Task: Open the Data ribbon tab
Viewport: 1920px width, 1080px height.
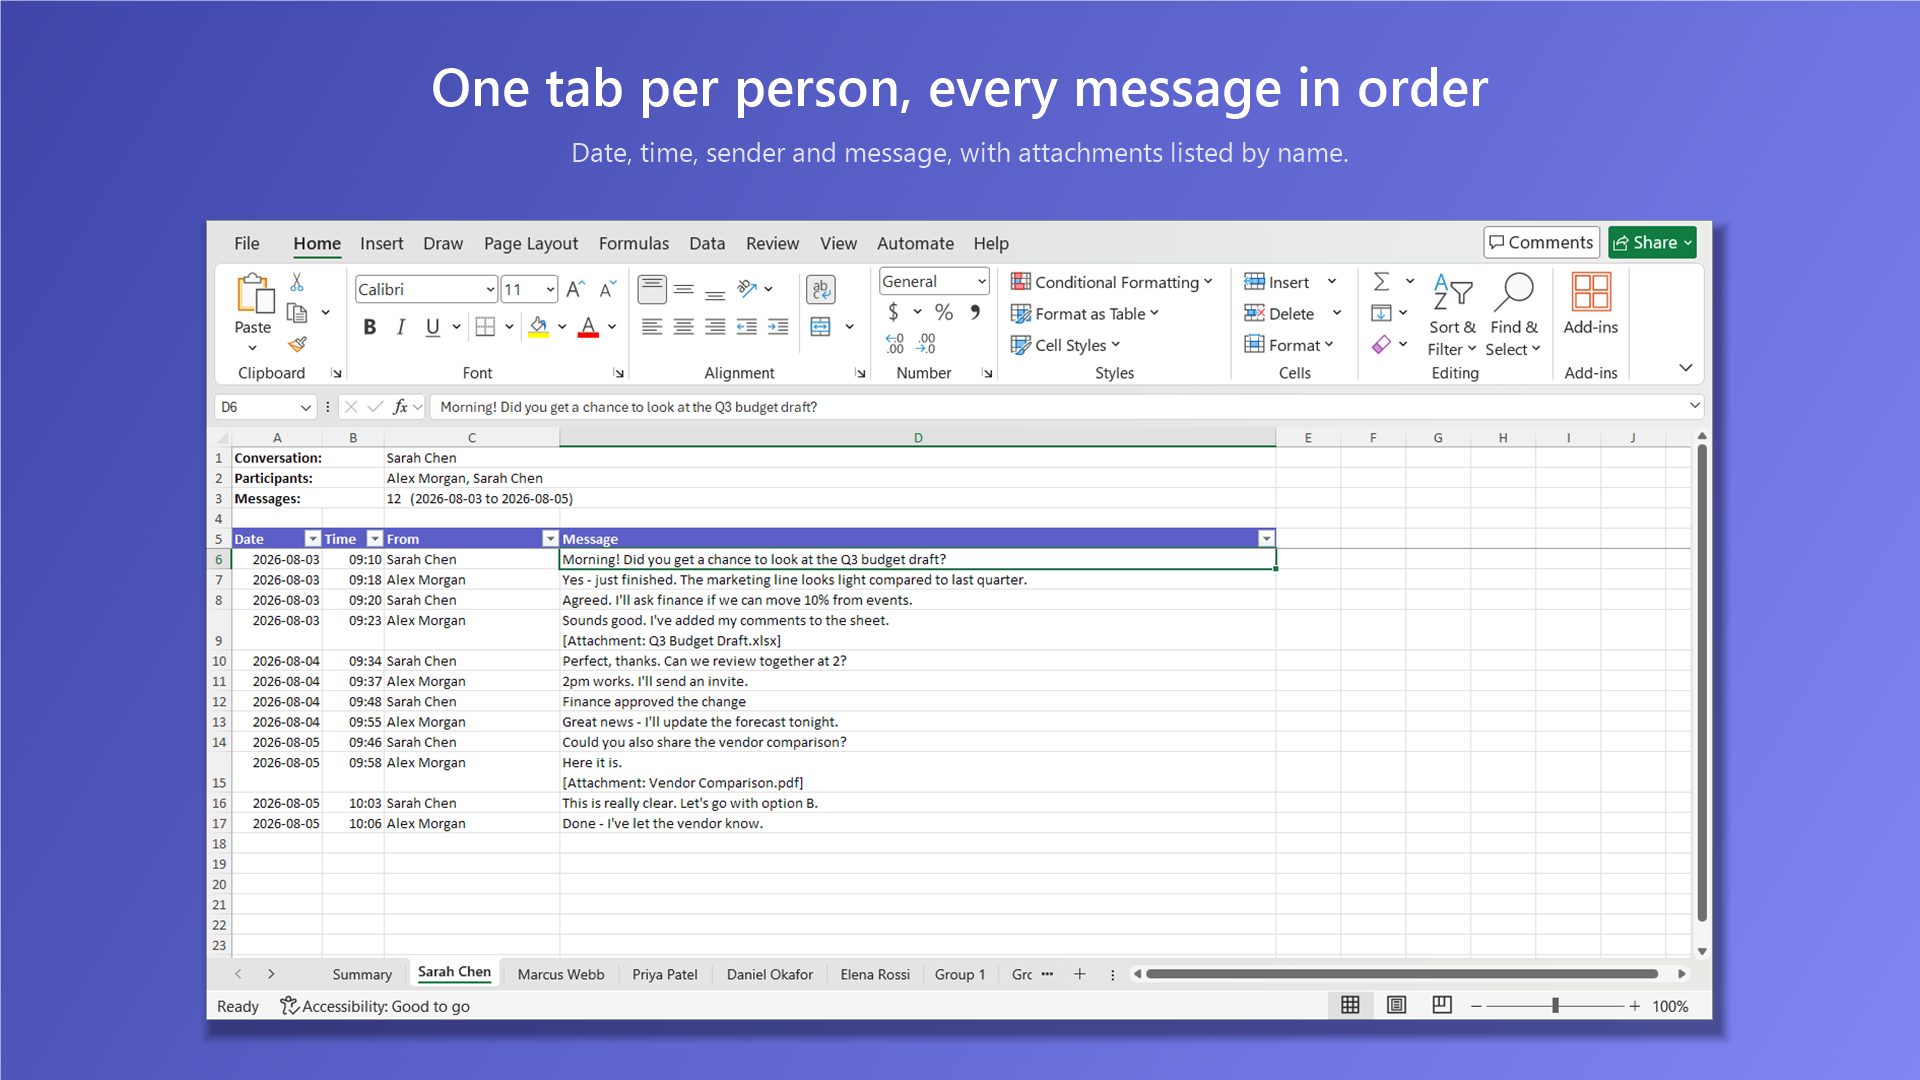Action: [x=707, y=243]
